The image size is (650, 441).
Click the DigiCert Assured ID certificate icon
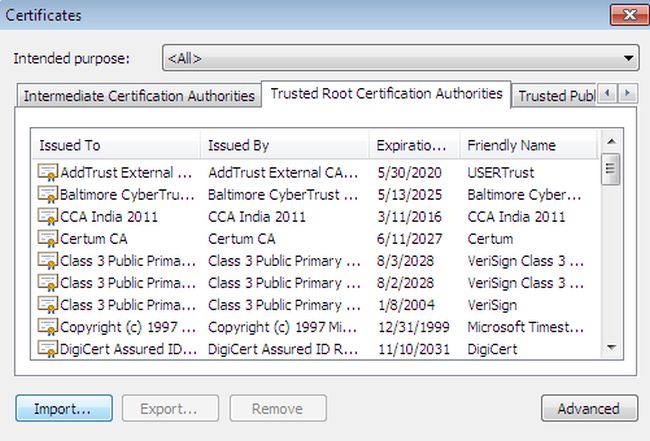click(x=48, y=349)
